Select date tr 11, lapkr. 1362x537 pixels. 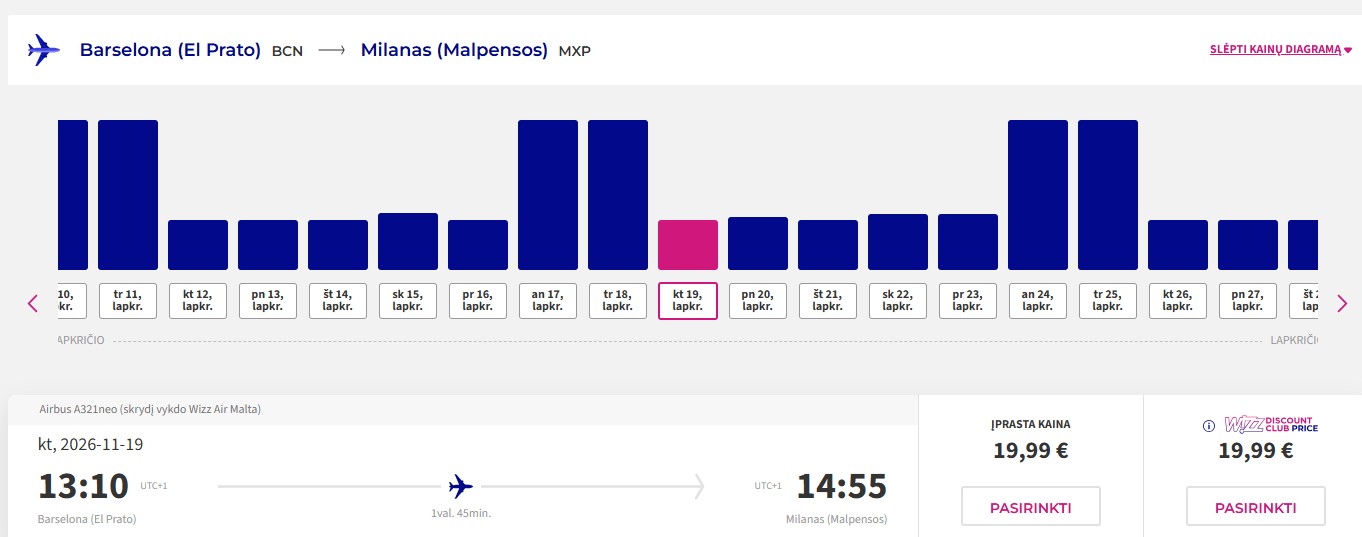128,301
